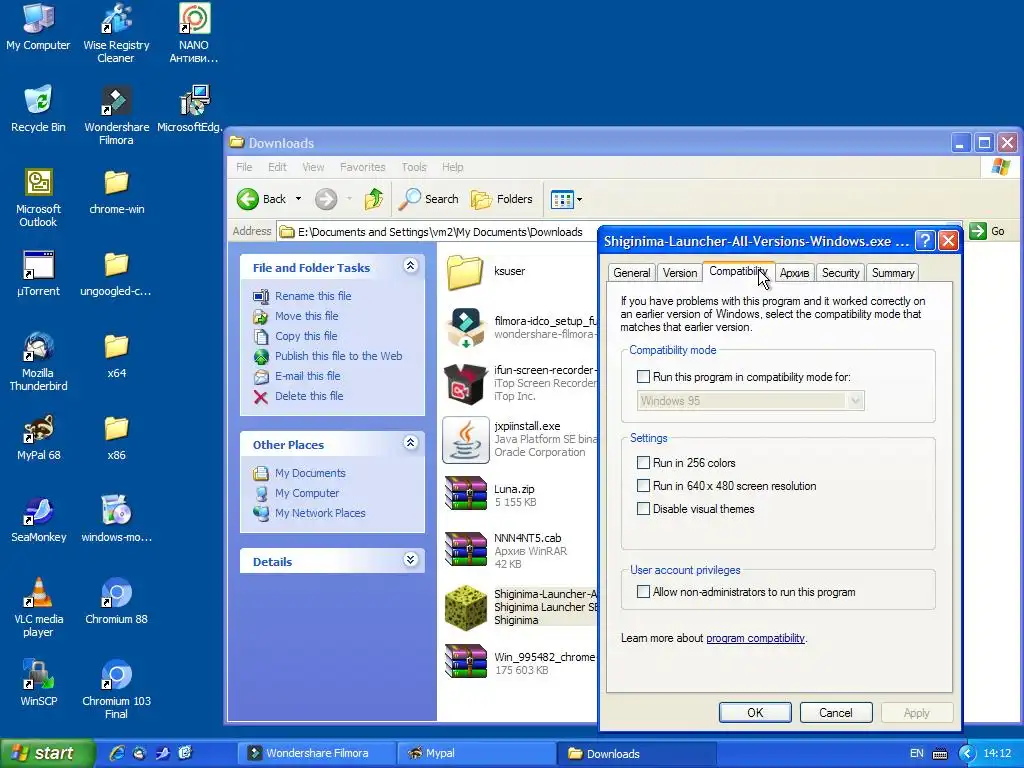Select VLC media player desktop icon
Viewport: 1024px width, 768px height.
click(38, 607)
